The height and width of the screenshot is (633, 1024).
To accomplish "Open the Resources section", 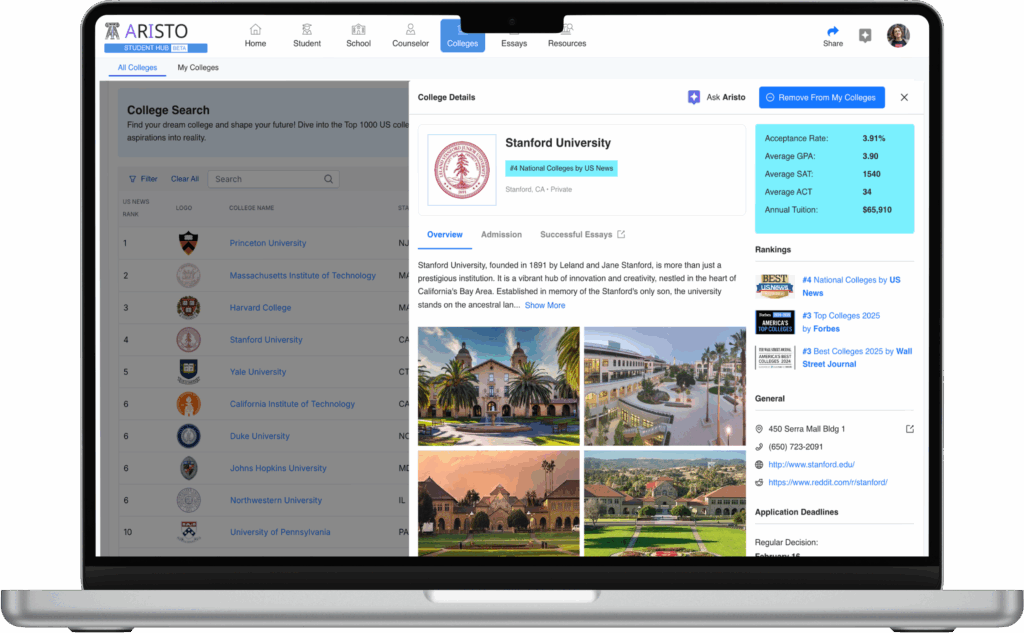I will [x=567, y=36].
